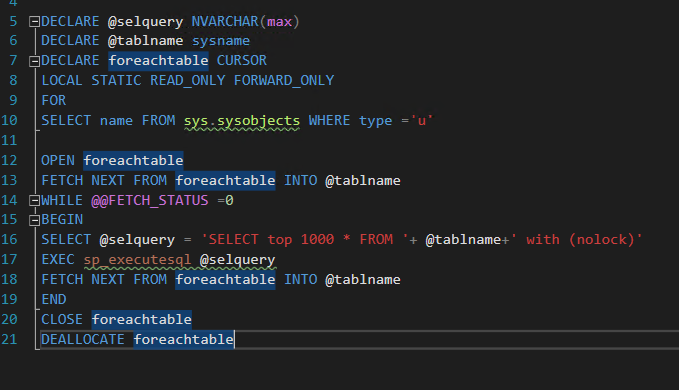This screenshot has height=390, width=679.
Task: Click foreachtable on line 20
Action: [142, 319]
